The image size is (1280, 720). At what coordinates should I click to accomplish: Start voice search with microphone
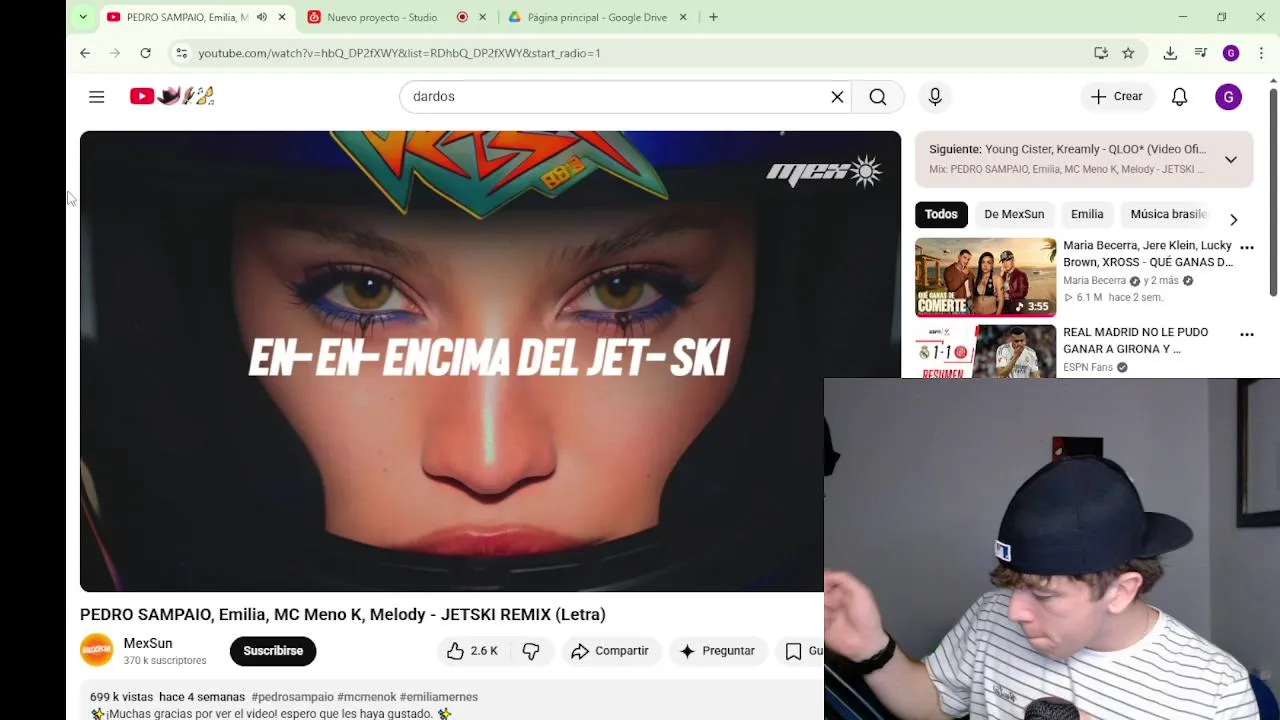(x=935, y=97)
